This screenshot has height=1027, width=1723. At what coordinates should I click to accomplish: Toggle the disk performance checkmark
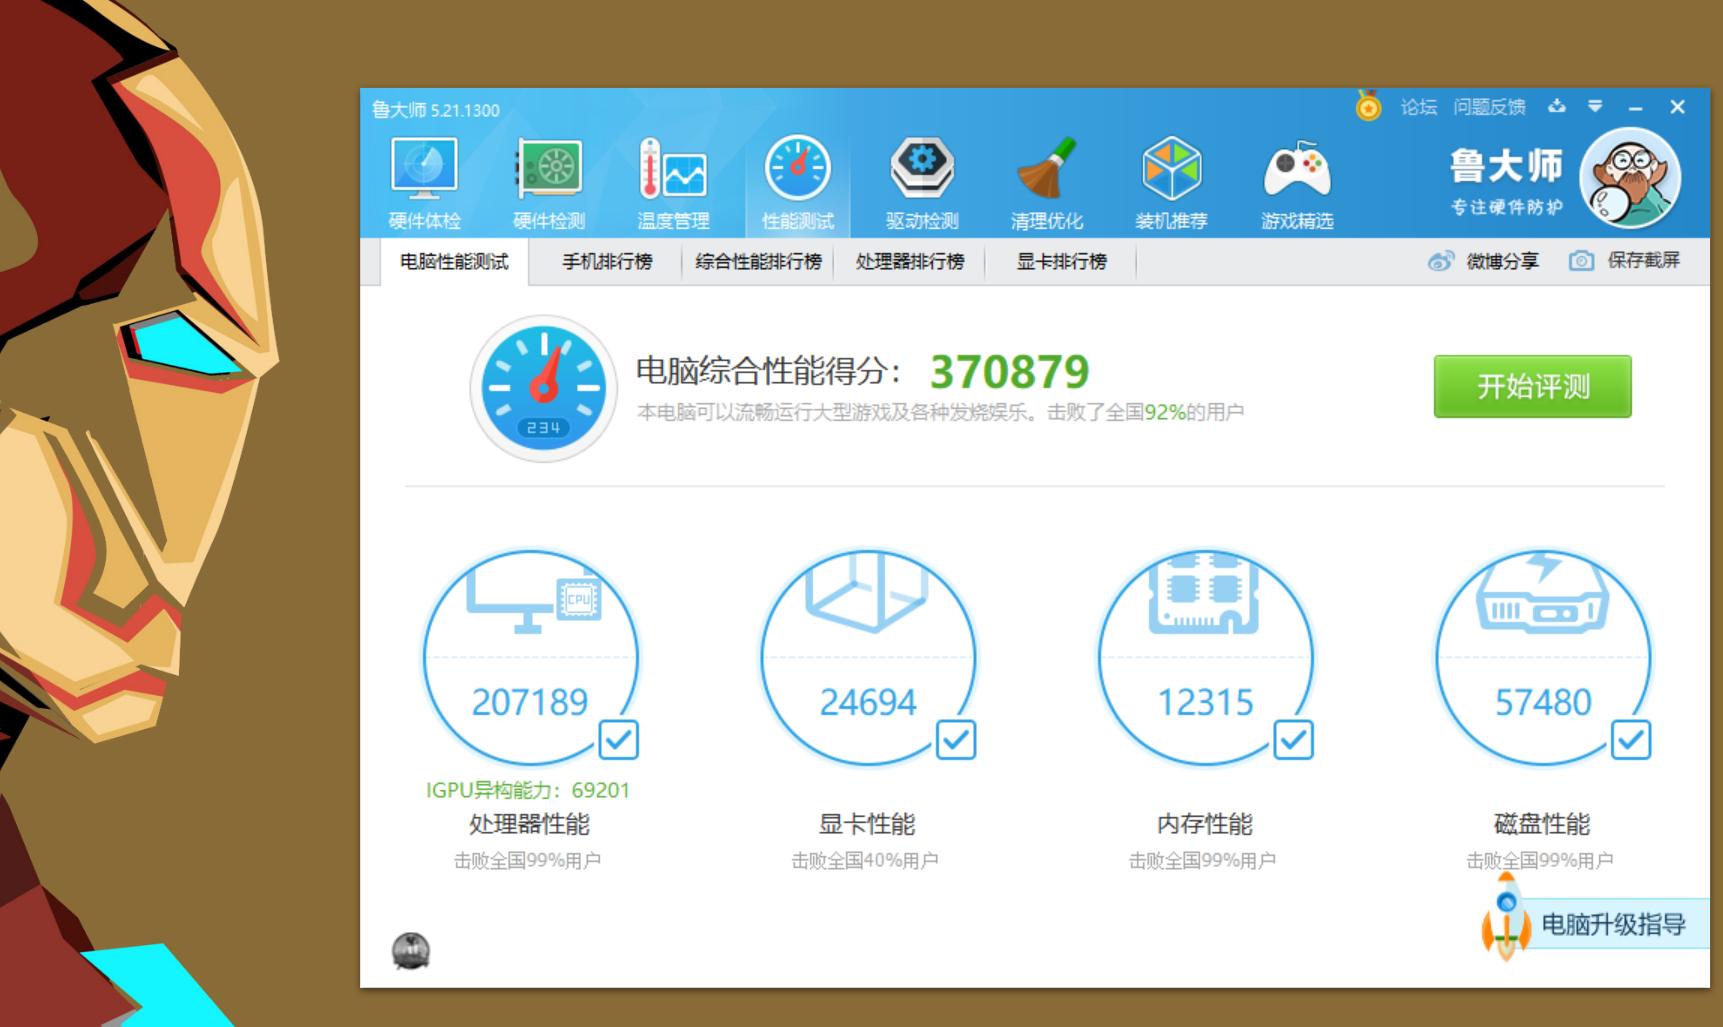(1630, 740)
